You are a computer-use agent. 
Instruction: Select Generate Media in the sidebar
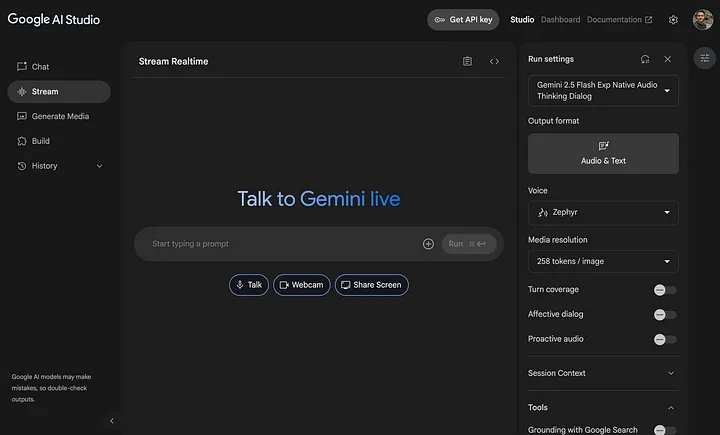59,116
